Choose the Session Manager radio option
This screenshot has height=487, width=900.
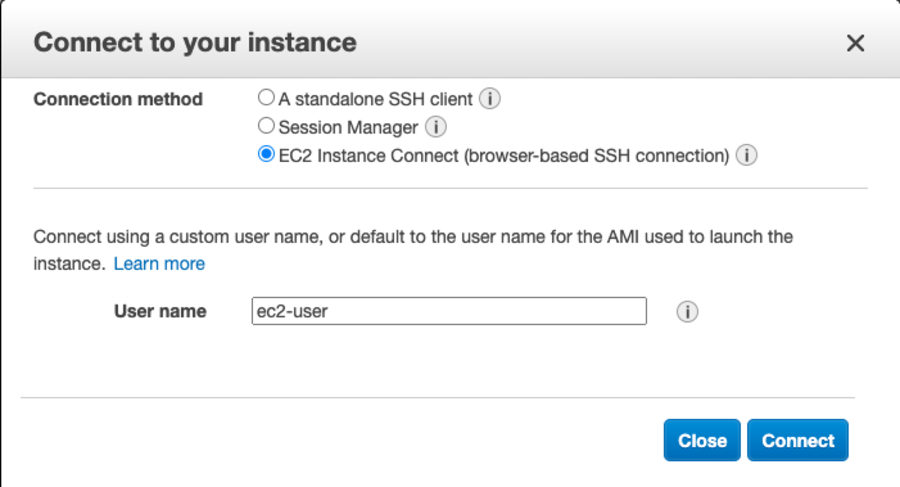coord(266,126)
